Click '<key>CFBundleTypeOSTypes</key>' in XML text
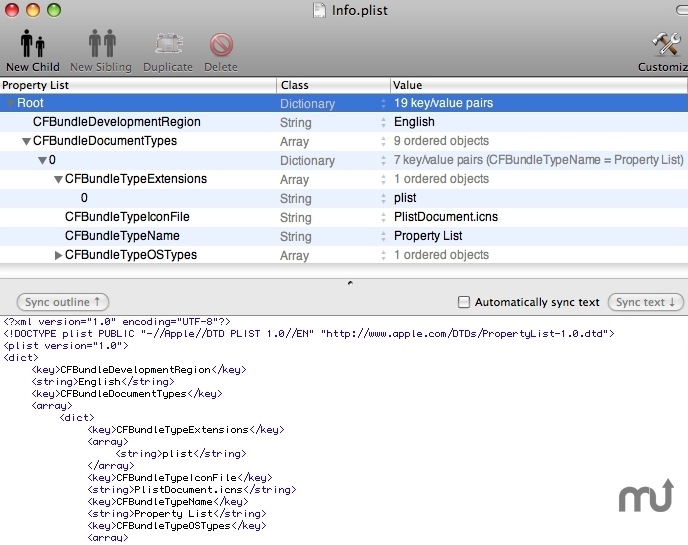 click(177, 526)
